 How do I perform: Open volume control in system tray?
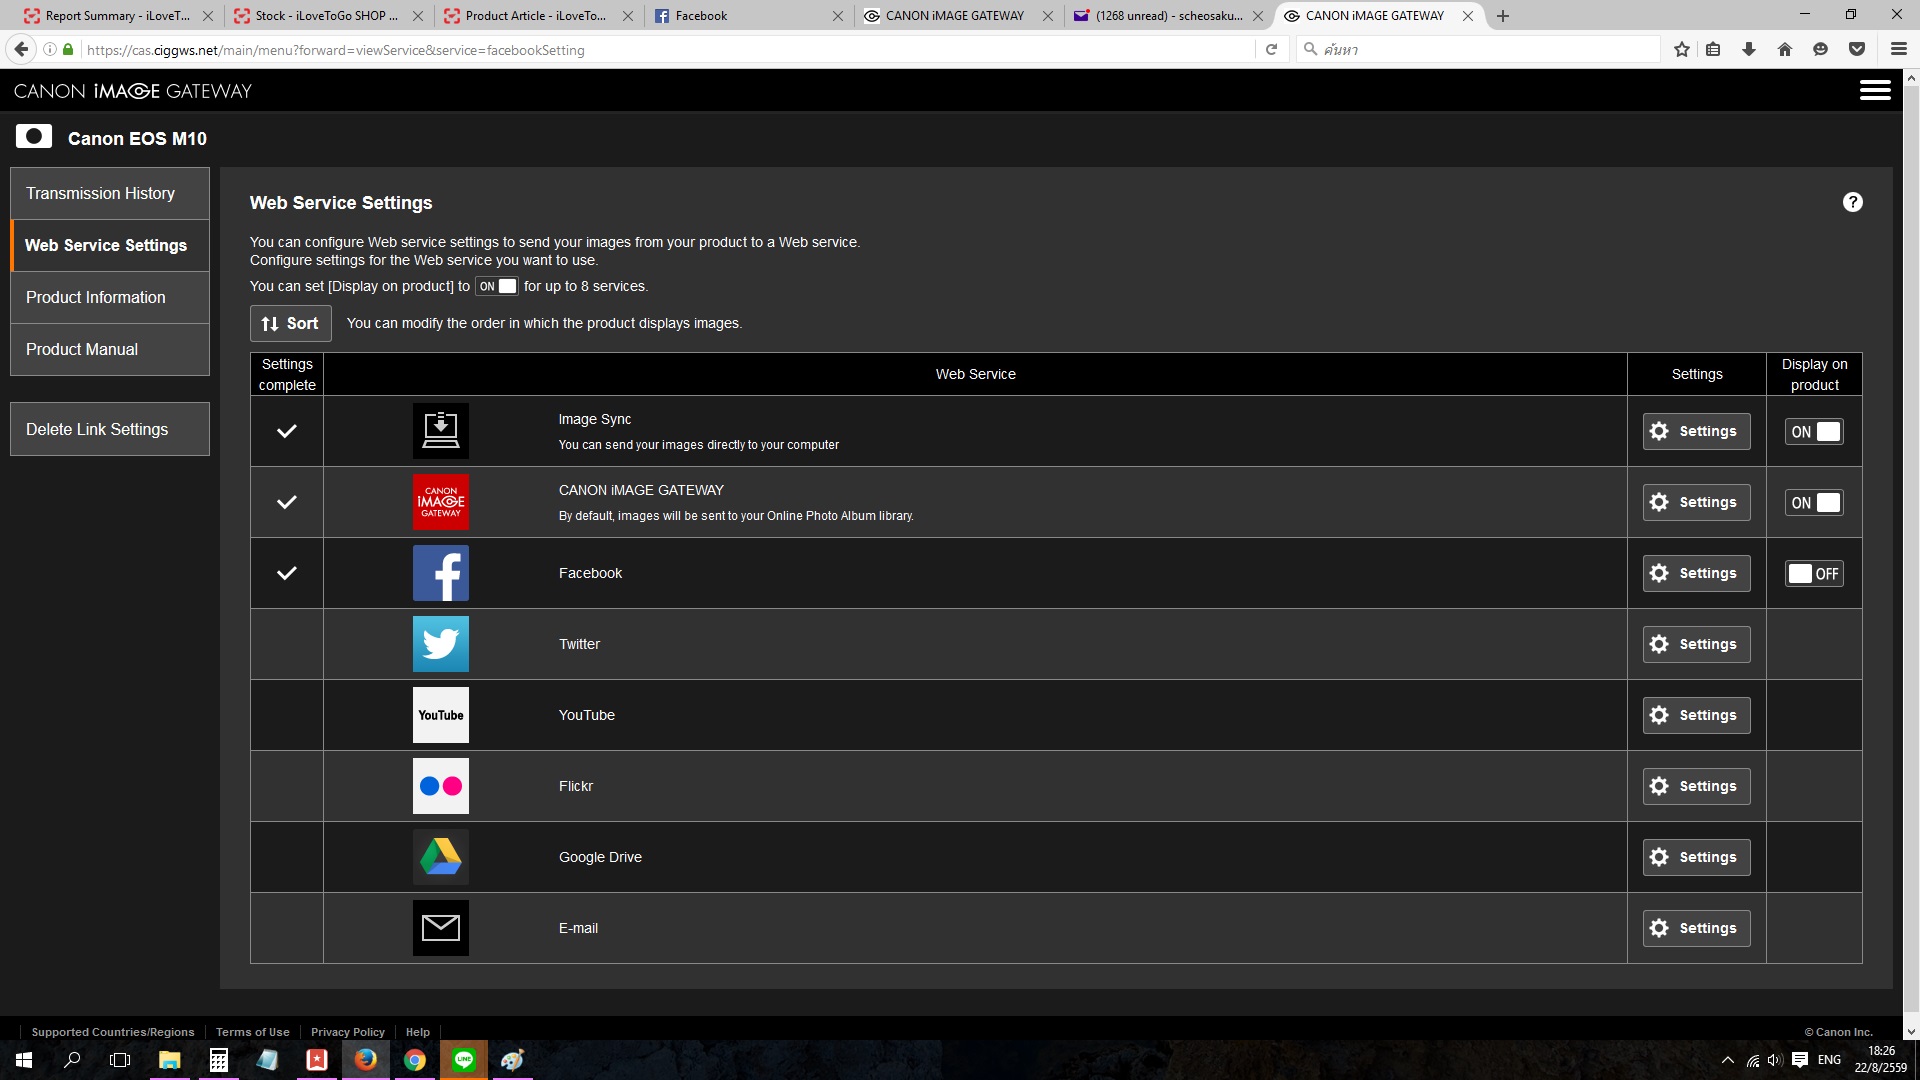[x=1775, y=1060]
